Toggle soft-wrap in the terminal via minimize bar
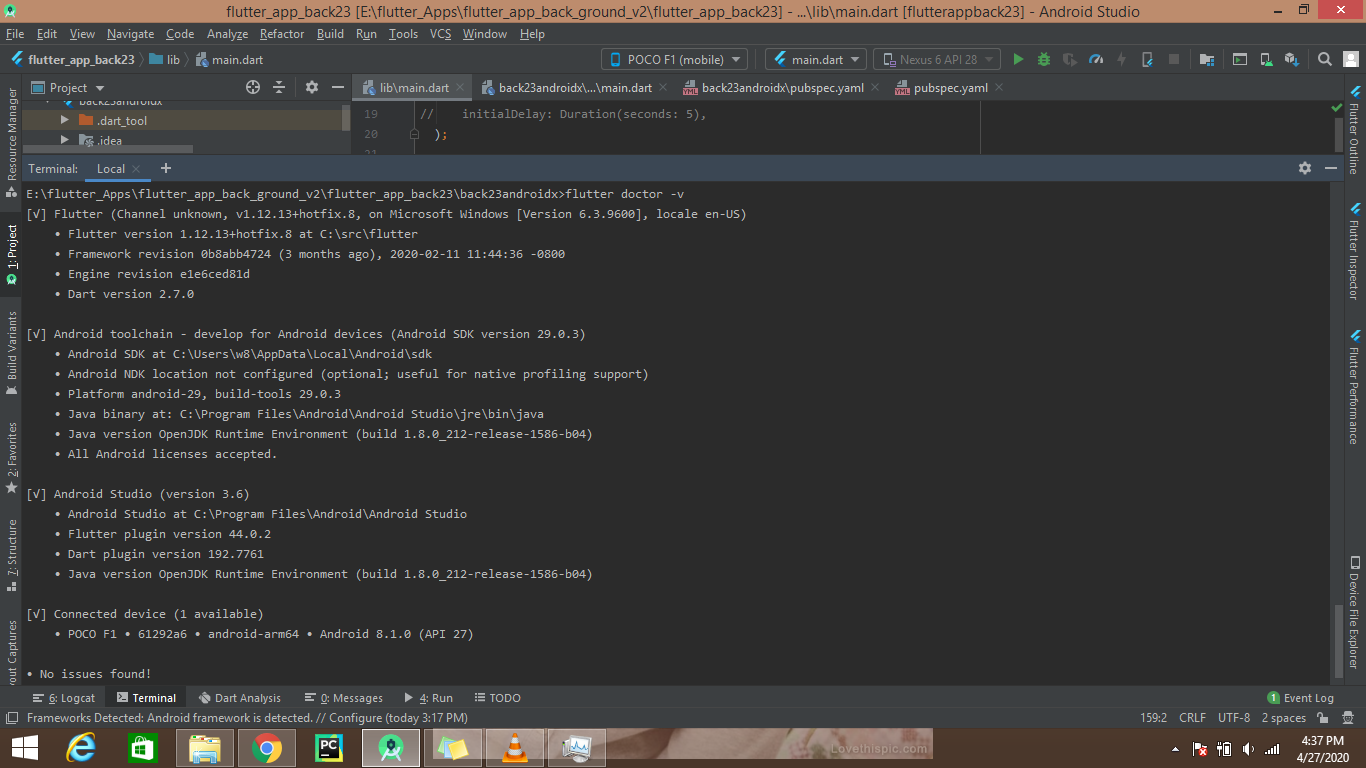 1331,168
